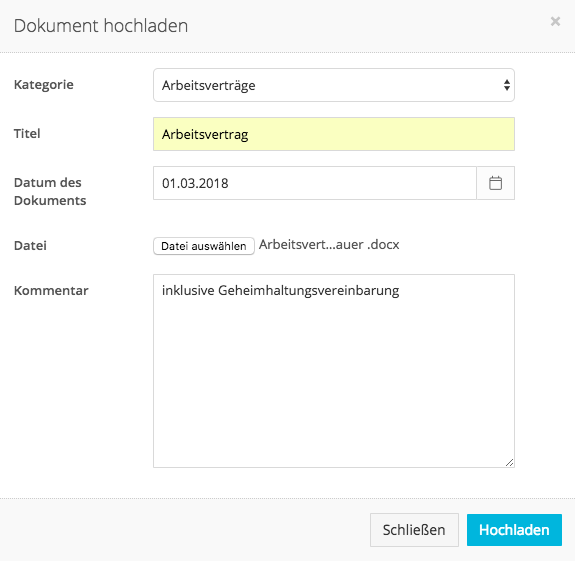This screenshot has height=561, width=575.
Task: Upload the document with Hochladen
Action: 514,530
